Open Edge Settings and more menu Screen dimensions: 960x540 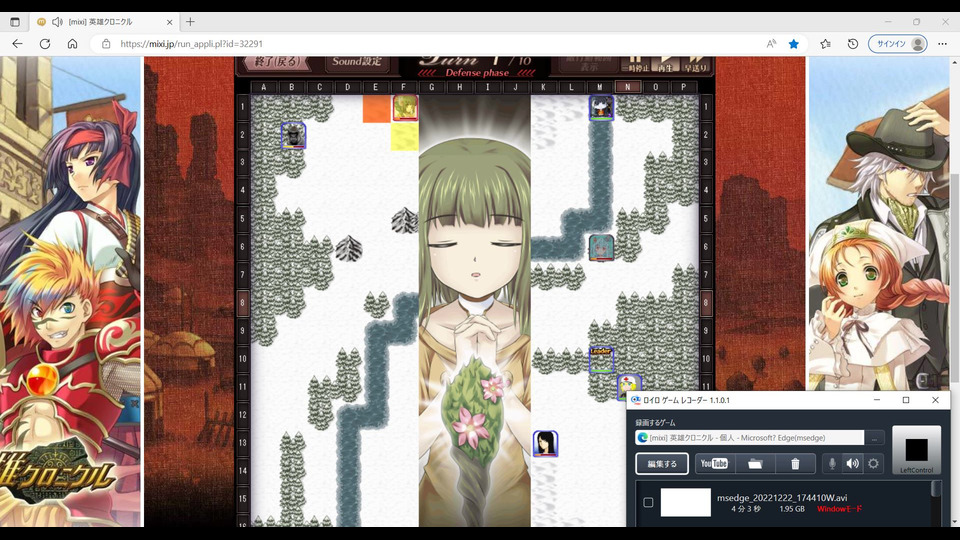coord(942,44)
